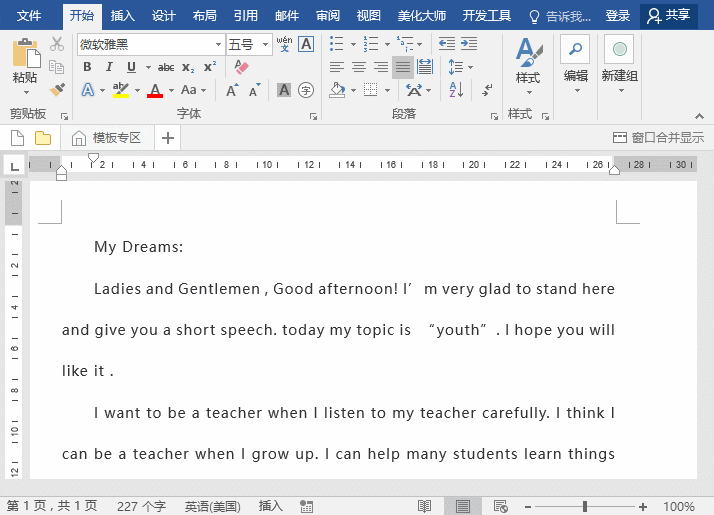Click the Superscript x² icon
Viewport: 714px width, 515px height.
point(210,67)
